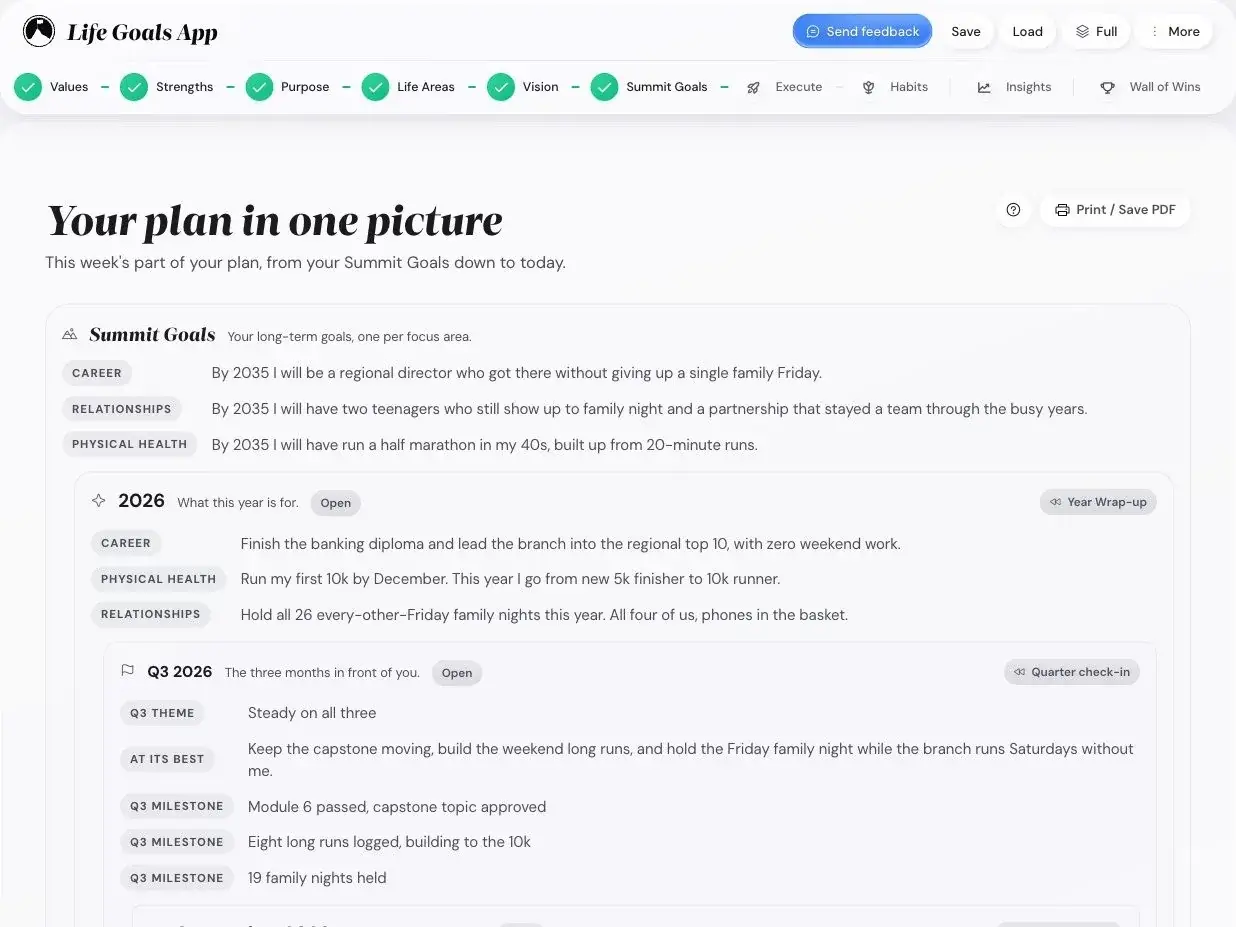Viewport: 1236px width, 927px height.
Task: Click the Open badge next to 2026
Action: 335,503
